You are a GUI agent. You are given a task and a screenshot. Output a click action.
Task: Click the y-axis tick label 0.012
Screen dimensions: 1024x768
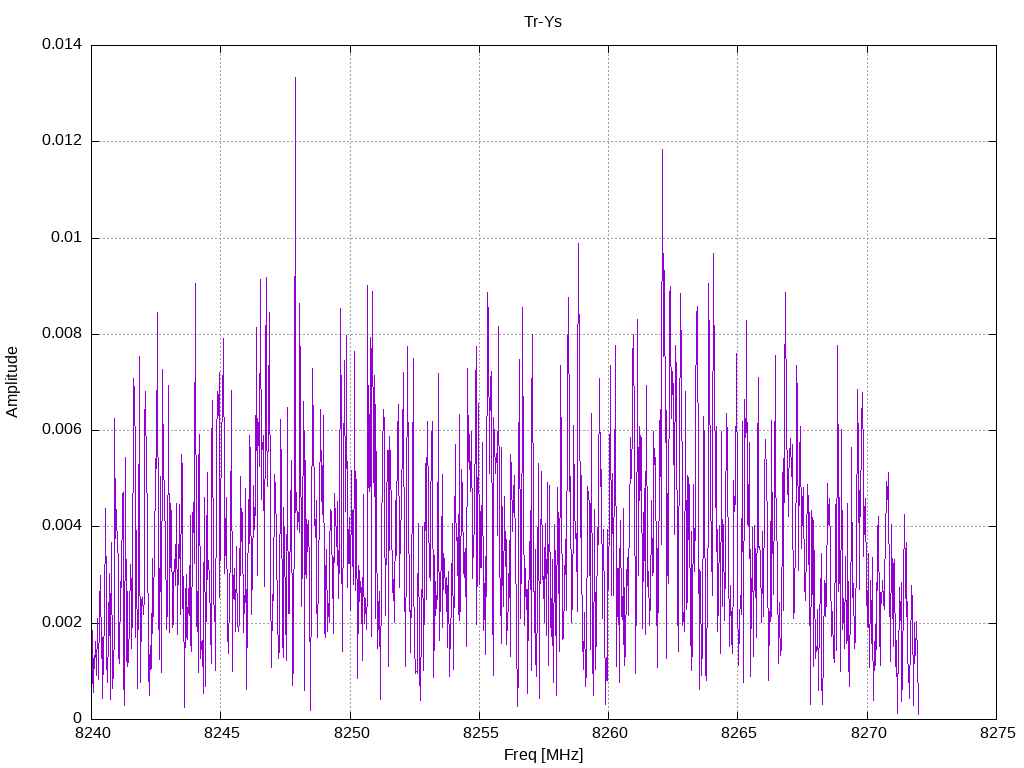(x=62, y=140)
